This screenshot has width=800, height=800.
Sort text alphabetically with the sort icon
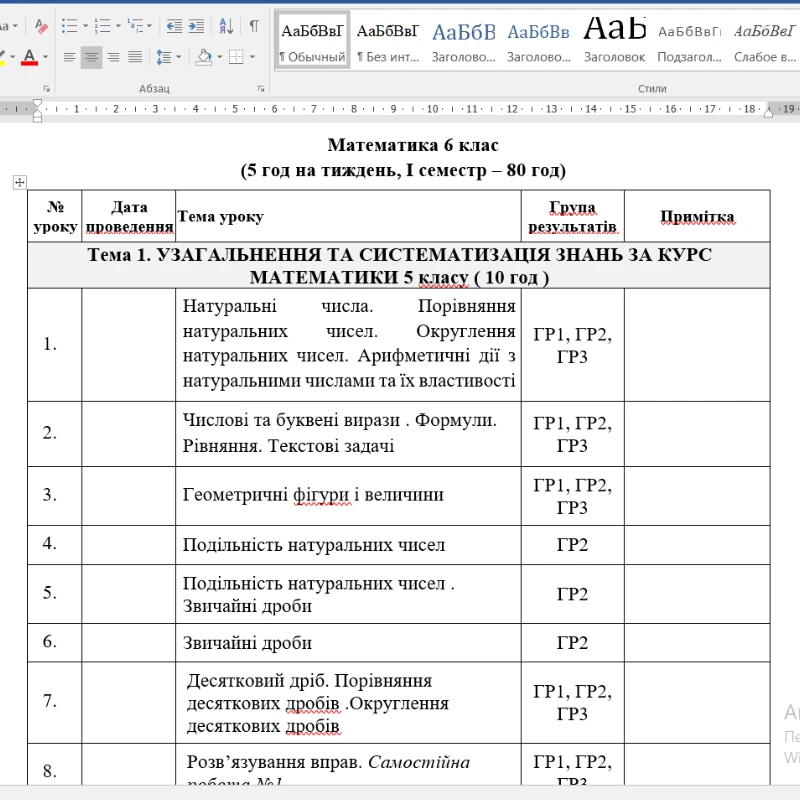point(226,26)
